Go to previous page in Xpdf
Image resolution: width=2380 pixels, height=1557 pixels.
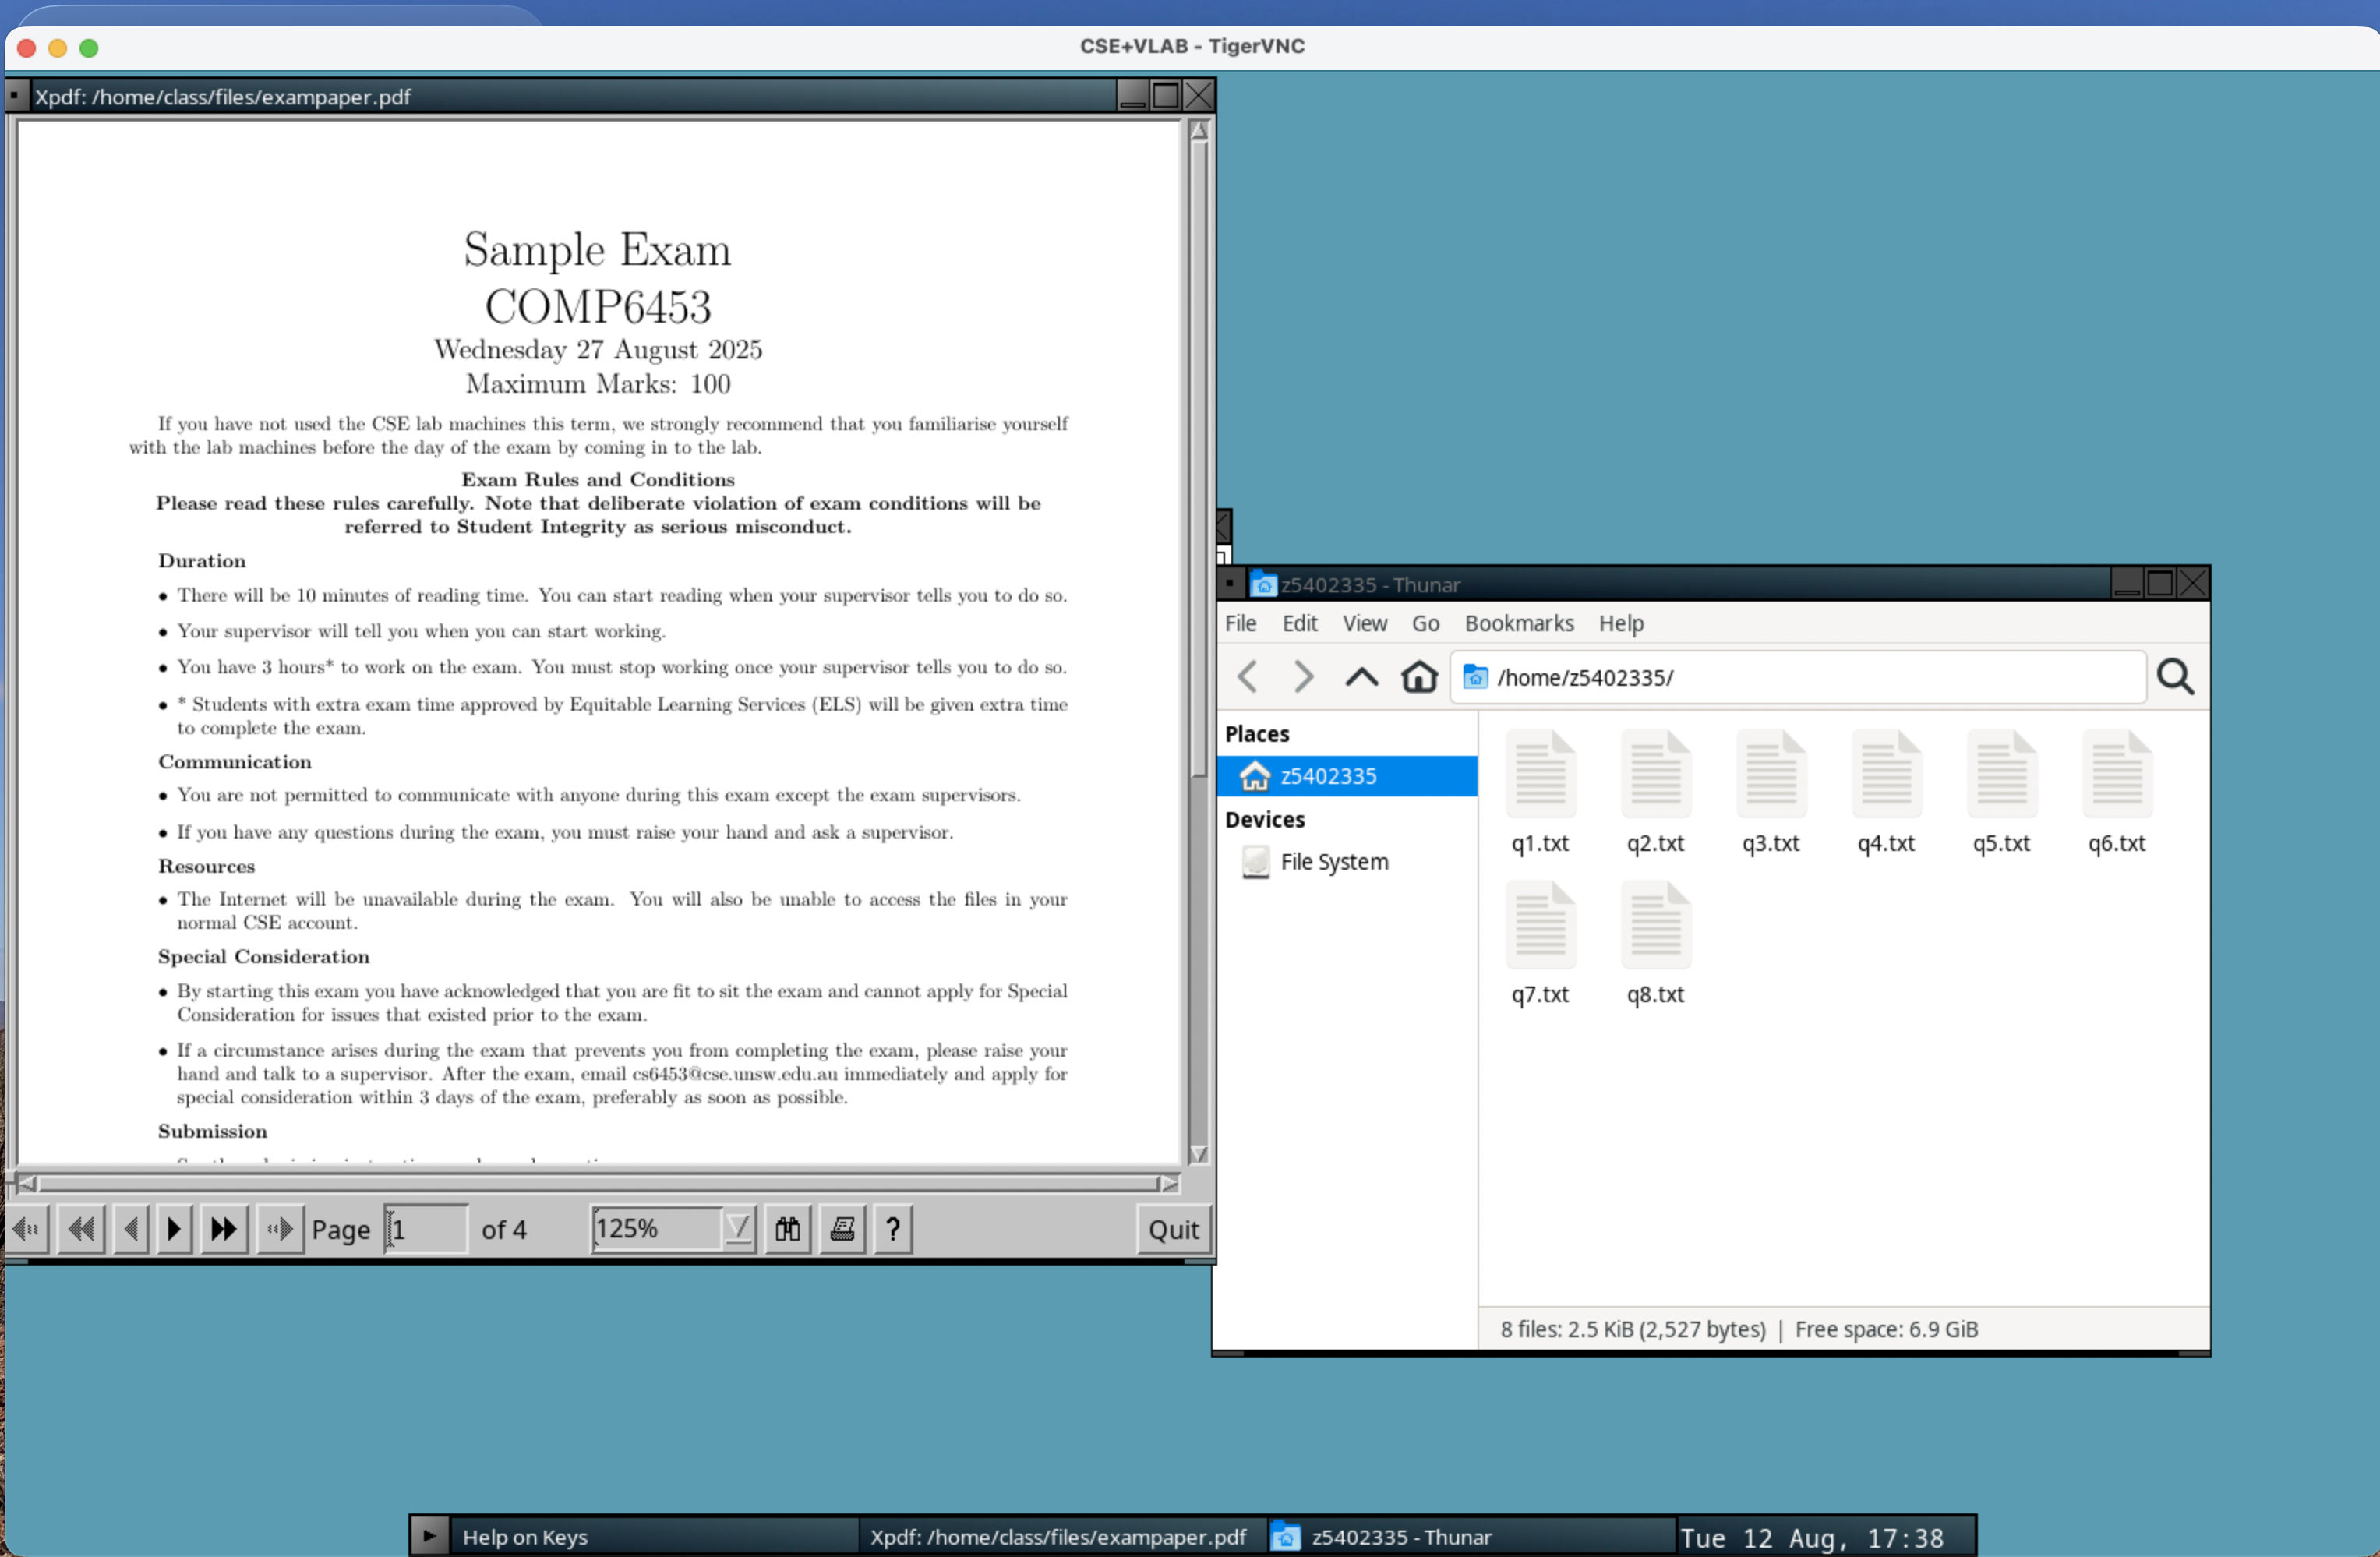coord(130,1229)
